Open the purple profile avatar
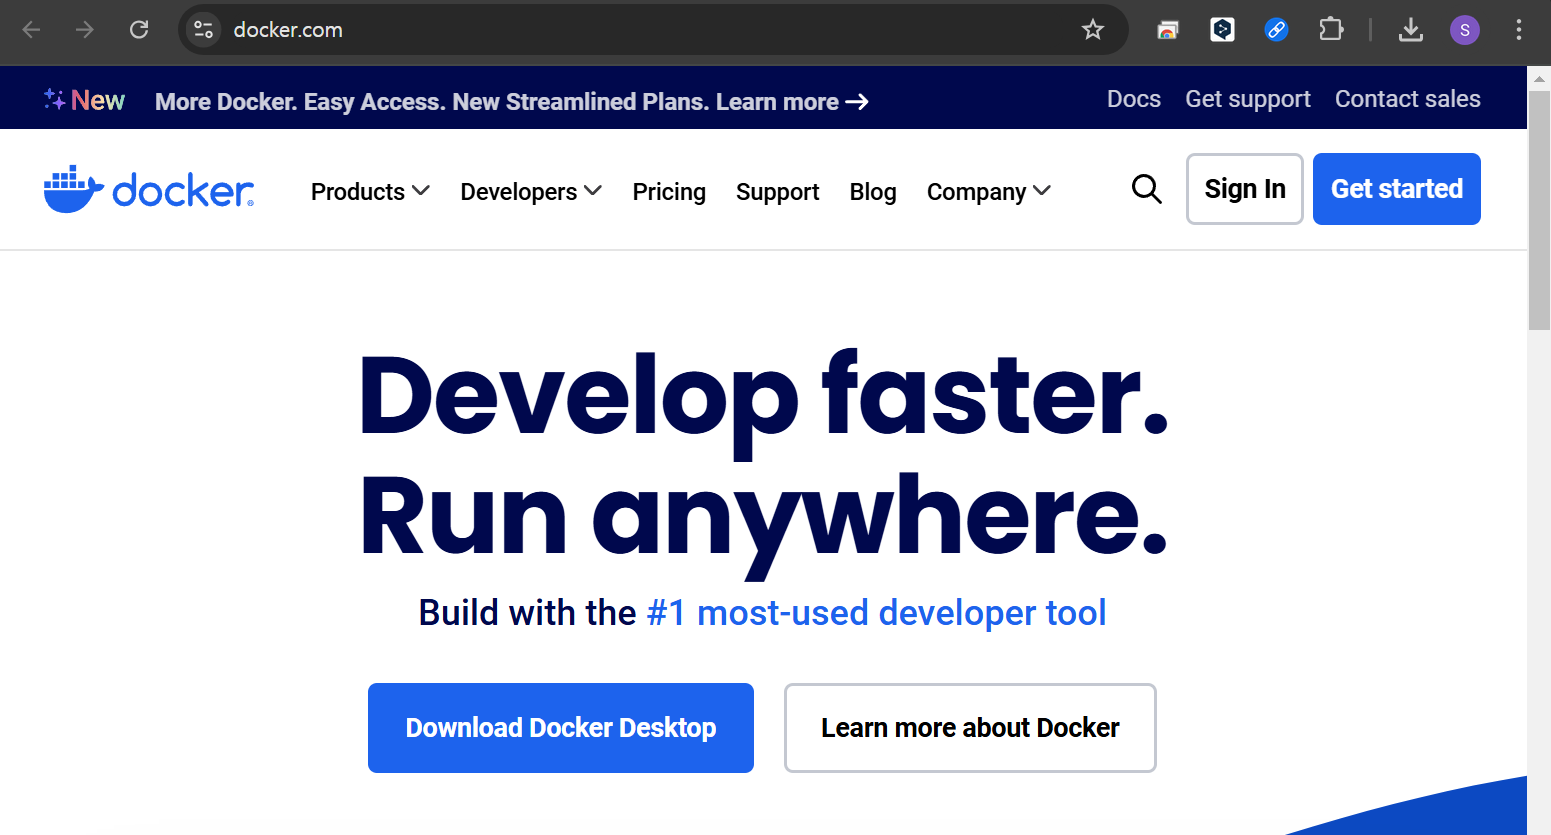The height and width of the screenshot is (835, 1551). coord(1465,30)
